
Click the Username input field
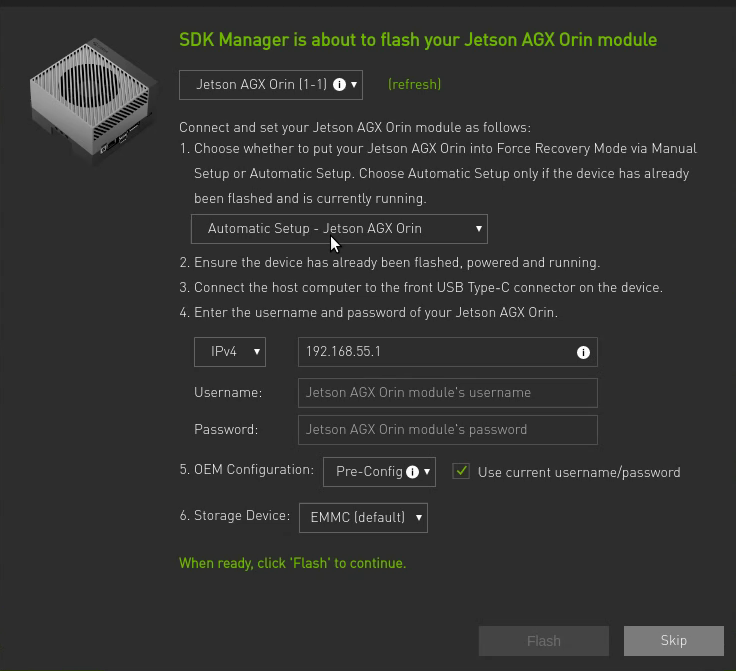tap(448, 393)
